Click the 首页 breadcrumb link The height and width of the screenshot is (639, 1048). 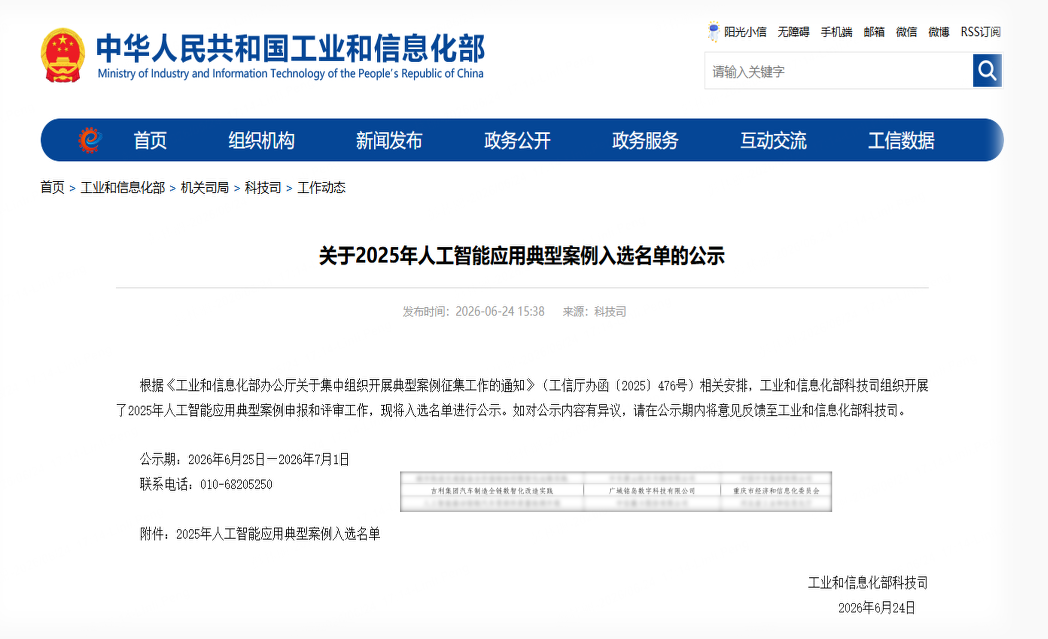pos(52,188)
